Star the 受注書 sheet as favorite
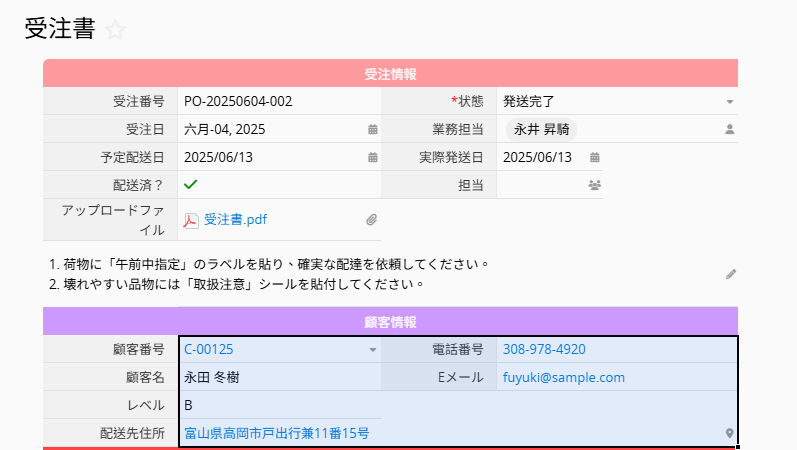Viewport: 797px width, 450px height. 115,30
